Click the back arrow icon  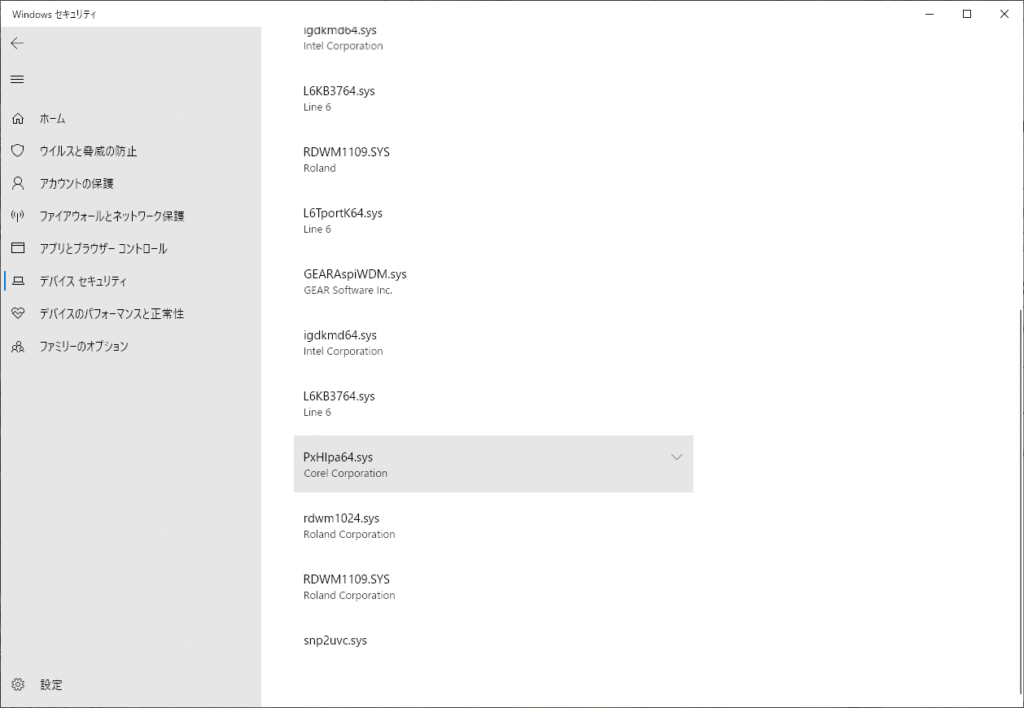pyautogui.click(x=17, y=44)
